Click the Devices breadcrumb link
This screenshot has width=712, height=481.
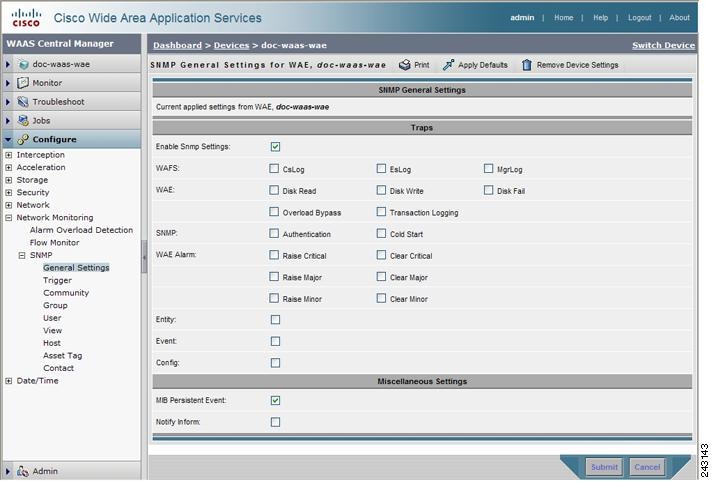click(232, 45)
